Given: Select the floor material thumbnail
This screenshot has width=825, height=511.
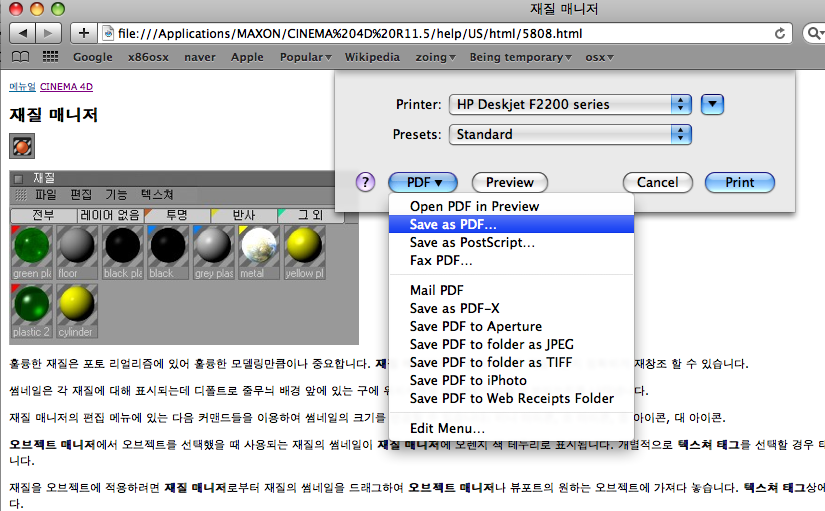Looking at the screenshot, I should click(77, 252).
